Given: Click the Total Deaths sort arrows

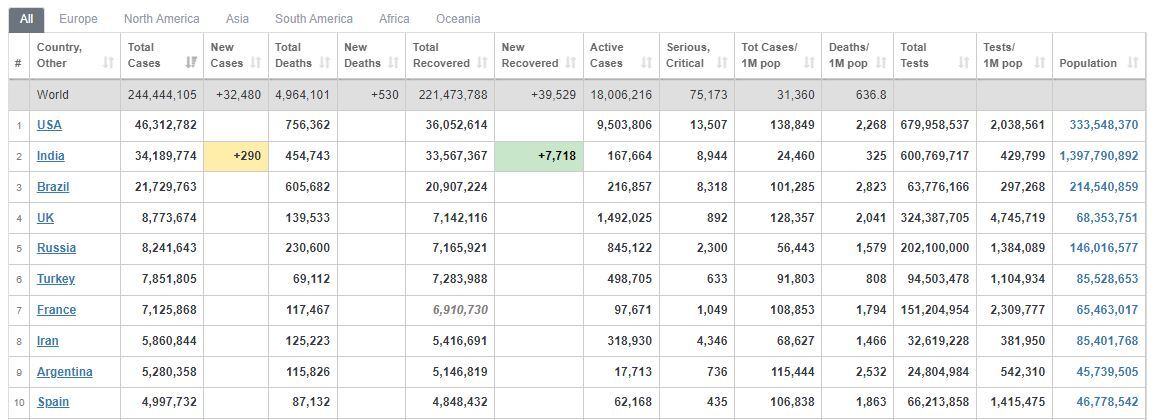Looking at the screenshot, I should tap(325, 63).
